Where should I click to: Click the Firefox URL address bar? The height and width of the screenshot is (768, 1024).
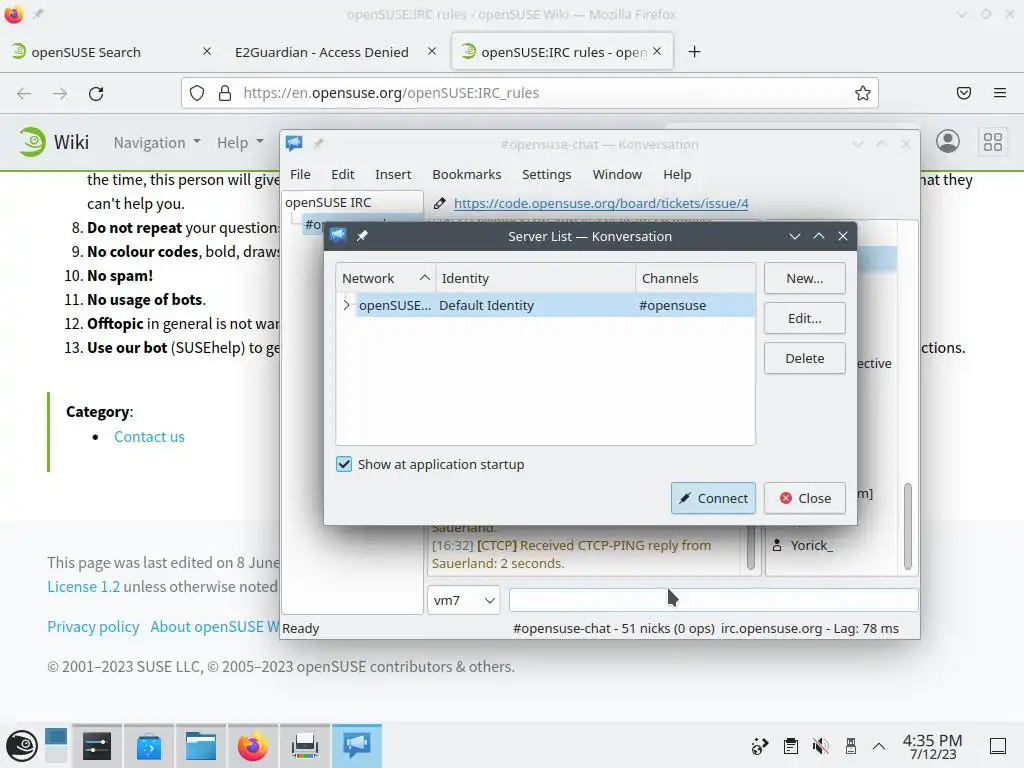click(x=530, y=93)
